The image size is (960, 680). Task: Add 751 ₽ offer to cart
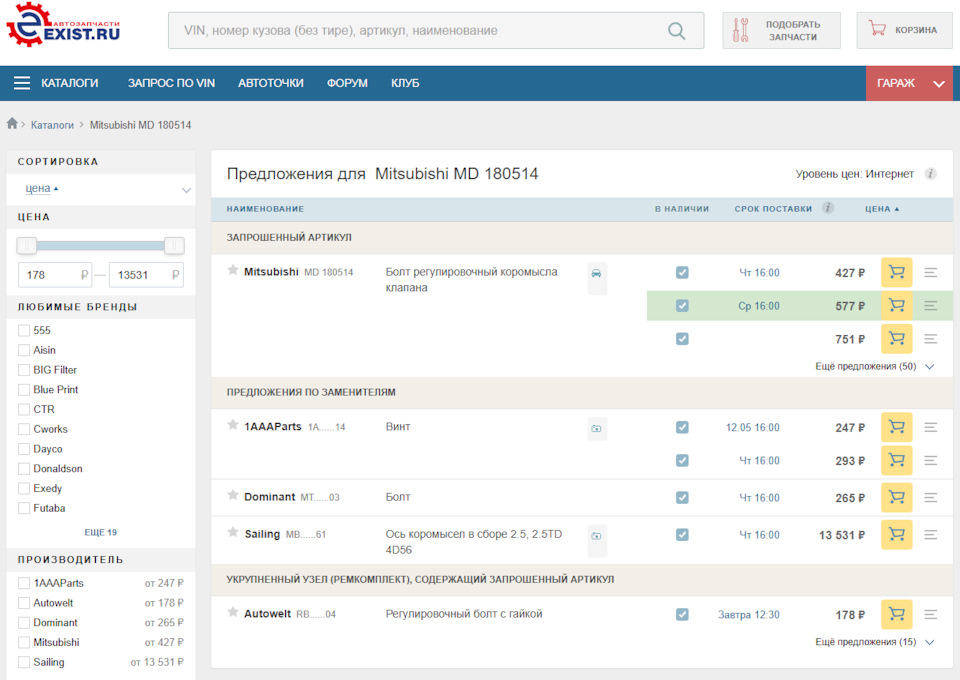click(x=896, y=338)
